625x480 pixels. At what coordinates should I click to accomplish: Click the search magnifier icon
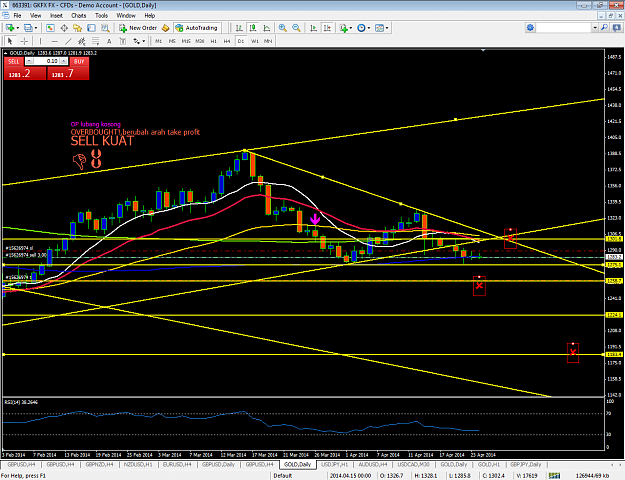point(605,28)
